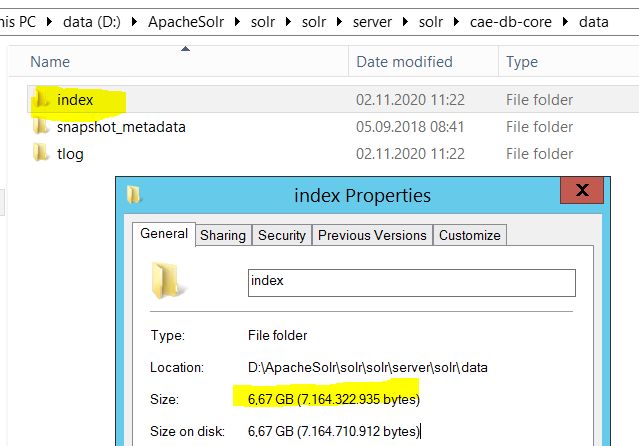The height and width of the screenshot is (446, 639).
Task: Click the folder name field containing index
Action: coord(412,283)
